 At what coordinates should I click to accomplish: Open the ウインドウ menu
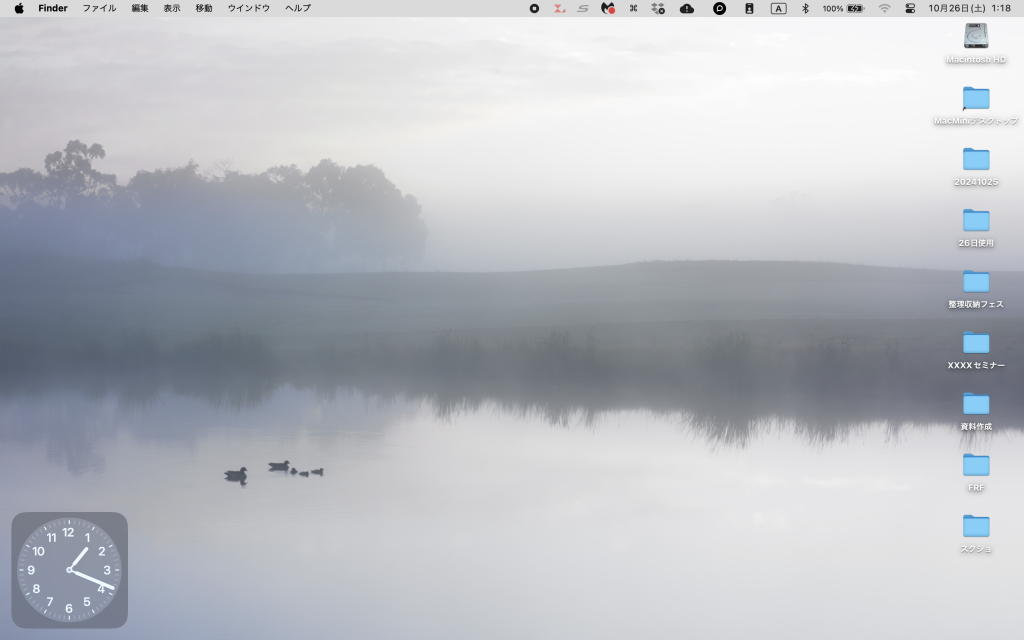coord(248,8)
